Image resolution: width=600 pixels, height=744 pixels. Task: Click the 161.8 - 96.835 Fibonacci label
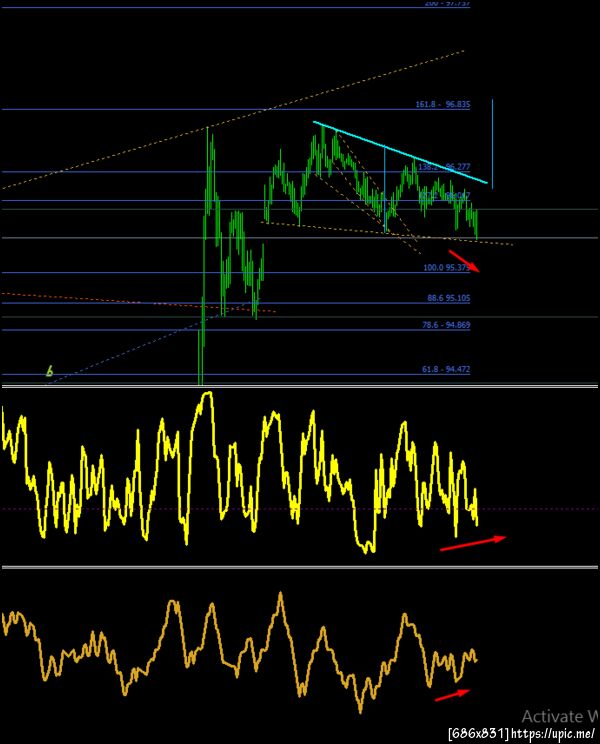[443, 104]
